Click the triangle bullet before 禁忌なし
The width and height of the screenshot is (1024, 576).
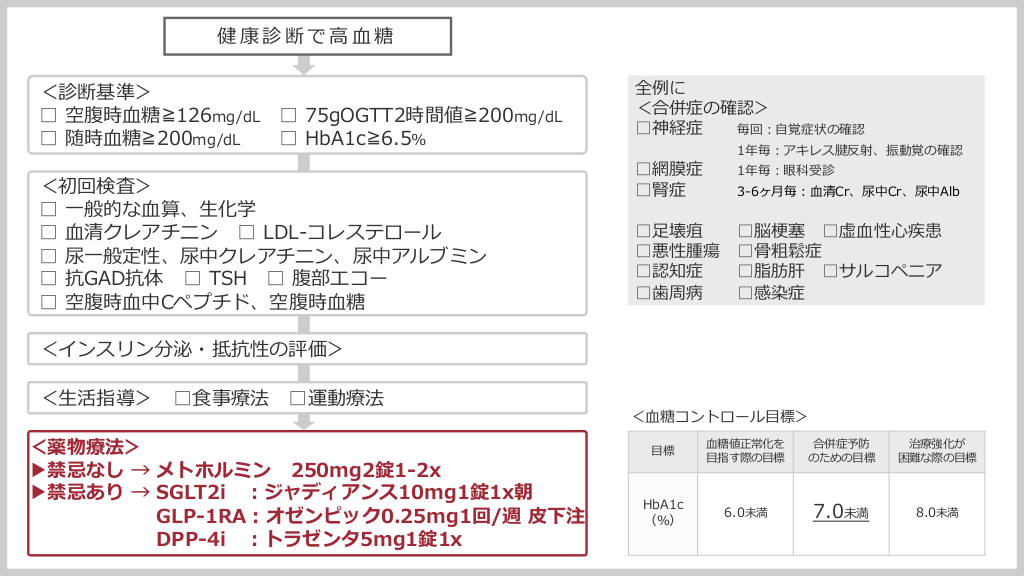(40, 470)
